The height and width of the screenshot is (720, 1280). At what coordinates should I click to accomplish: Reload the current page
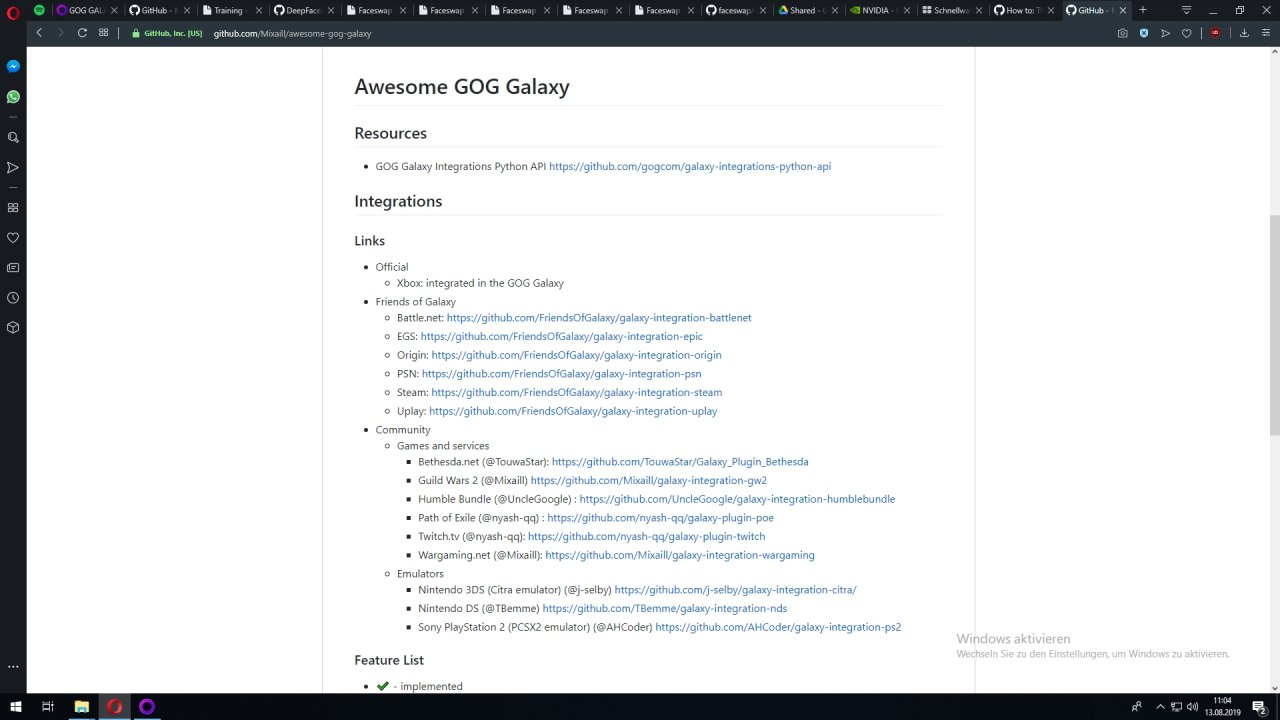pyautogui.click(x=82, y=33)
